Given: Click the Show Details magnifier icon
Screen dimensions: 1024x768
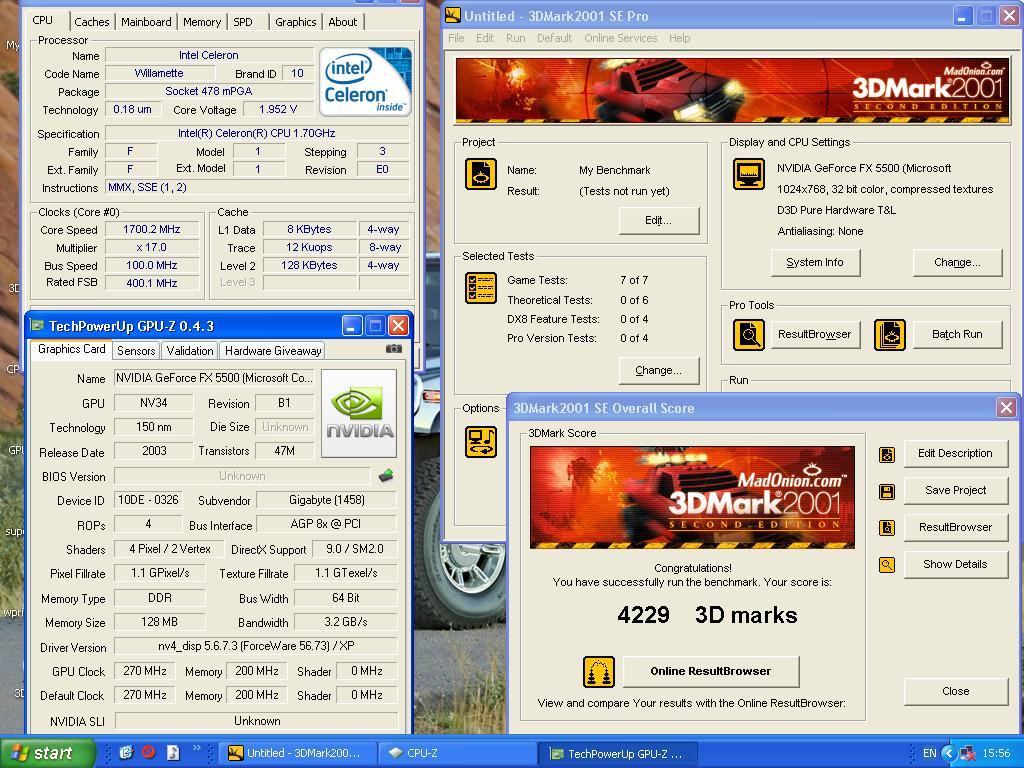Looking at the screenshot, I should click(887, 565).
